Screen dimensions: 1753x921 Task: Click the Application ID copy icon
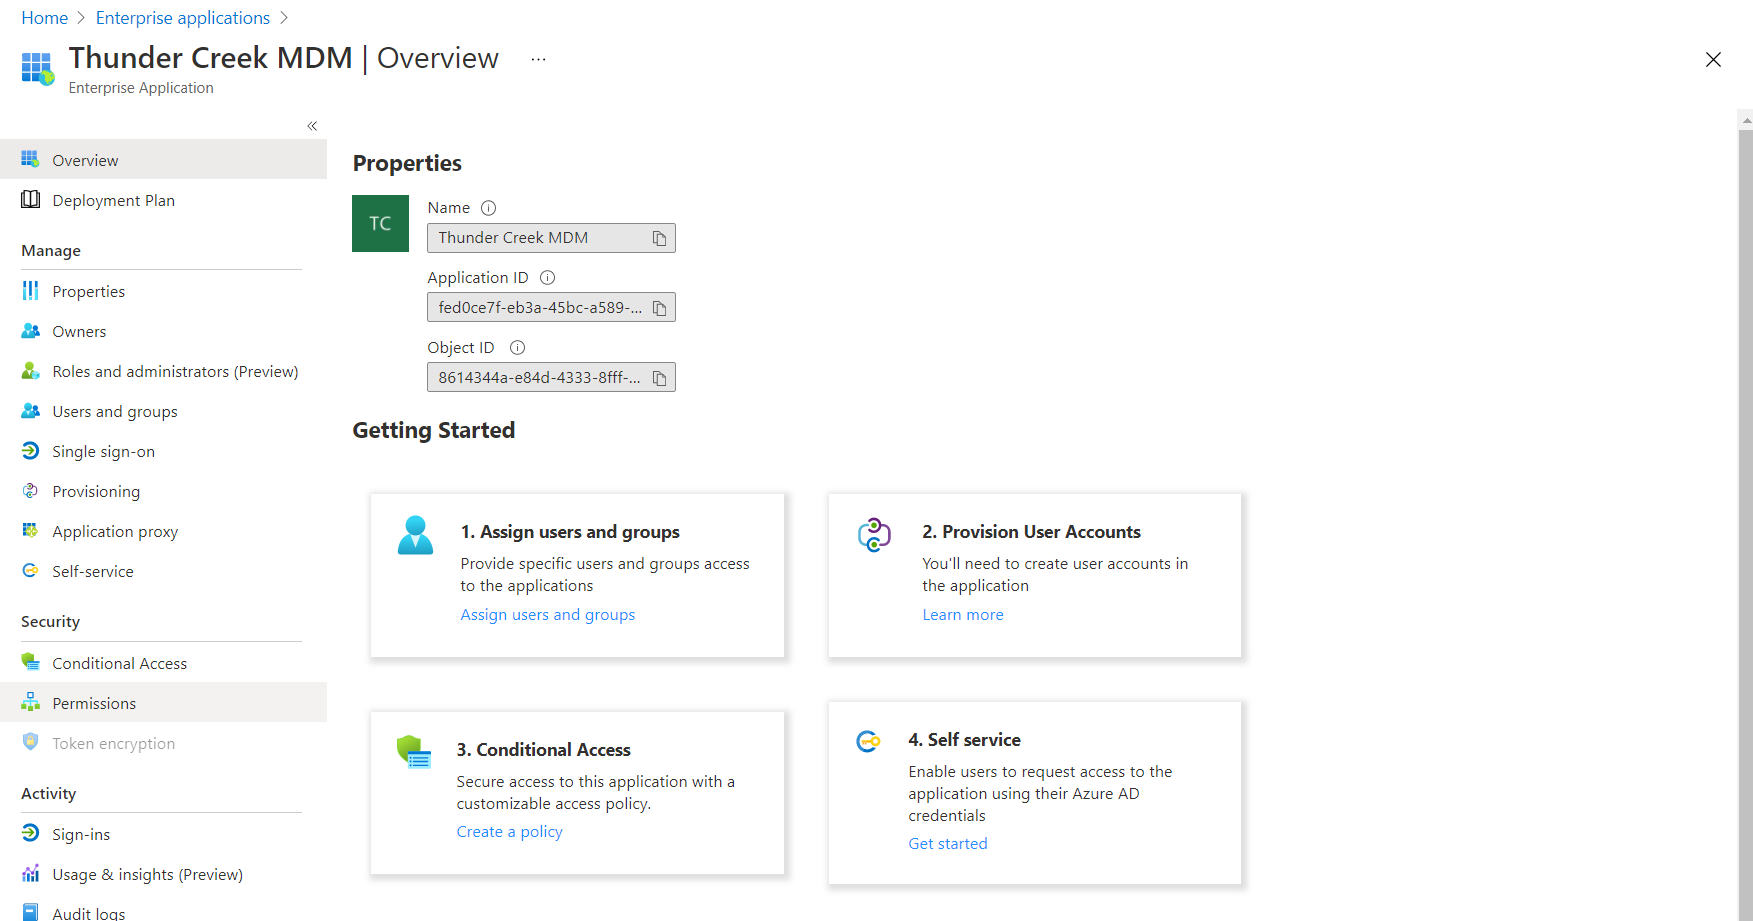659,308
